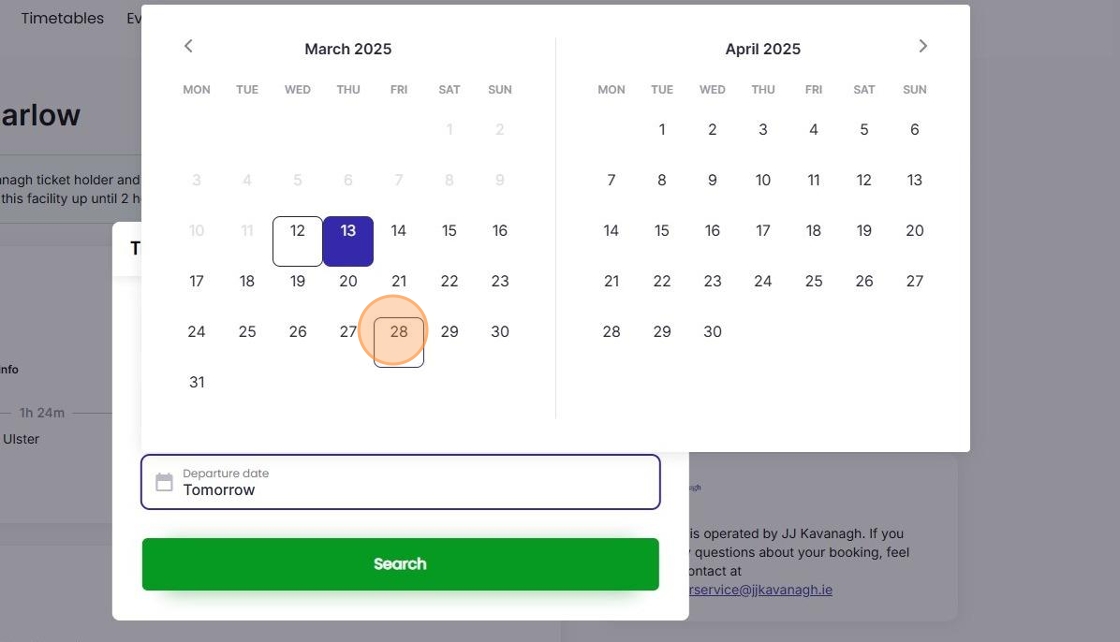Pick April 30 in the calendar
This screenshot has height=642, width=1120.
coord(712,332)
